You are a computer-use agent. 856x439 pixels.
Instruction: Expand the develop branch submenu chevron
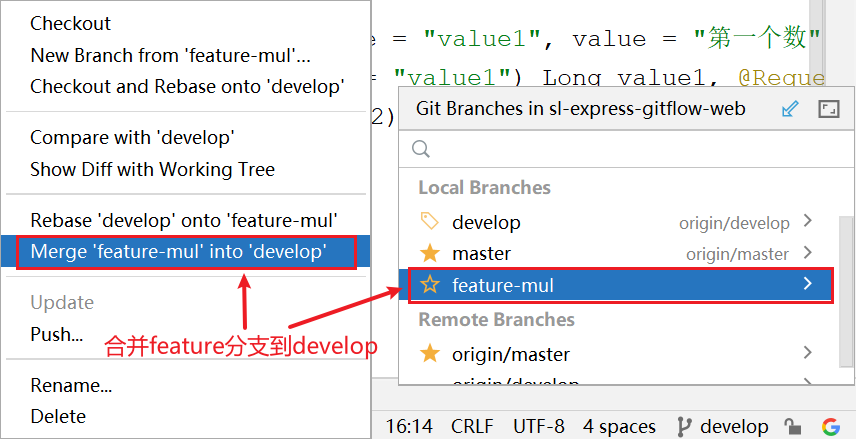click(x=809, y=221)
